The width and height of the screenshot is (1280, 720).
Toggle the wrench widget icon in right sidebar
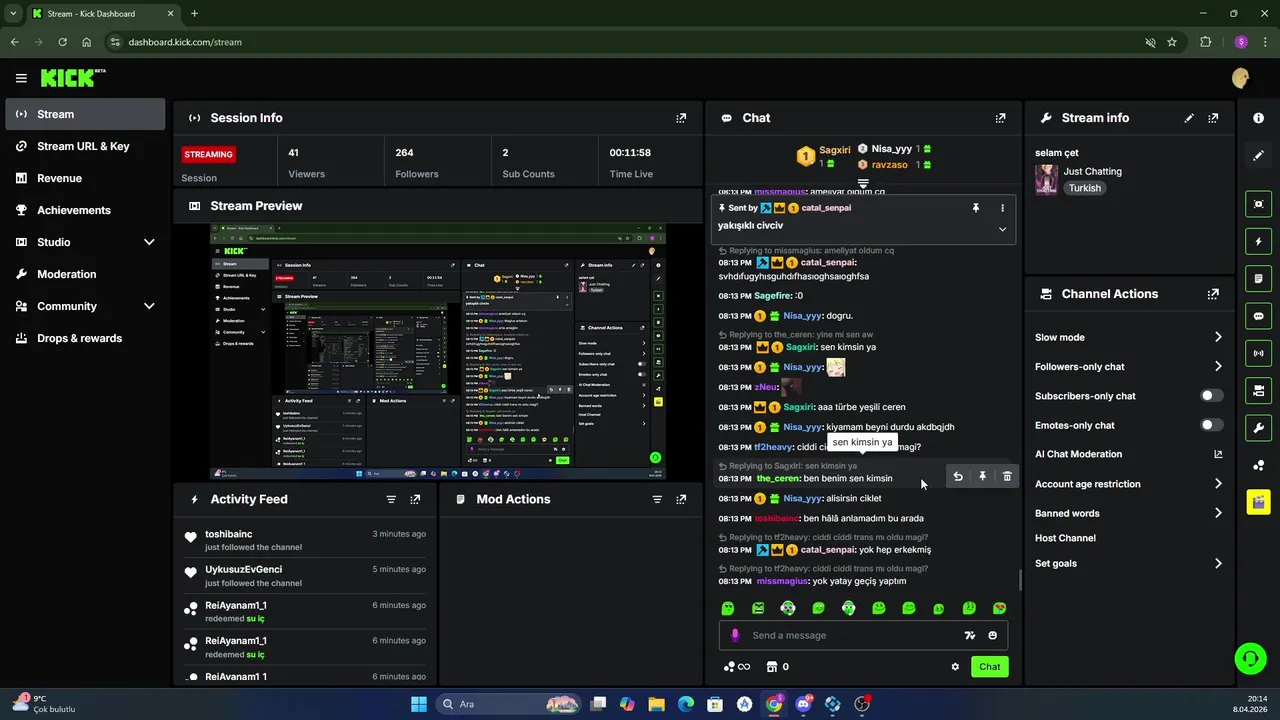1258,428
